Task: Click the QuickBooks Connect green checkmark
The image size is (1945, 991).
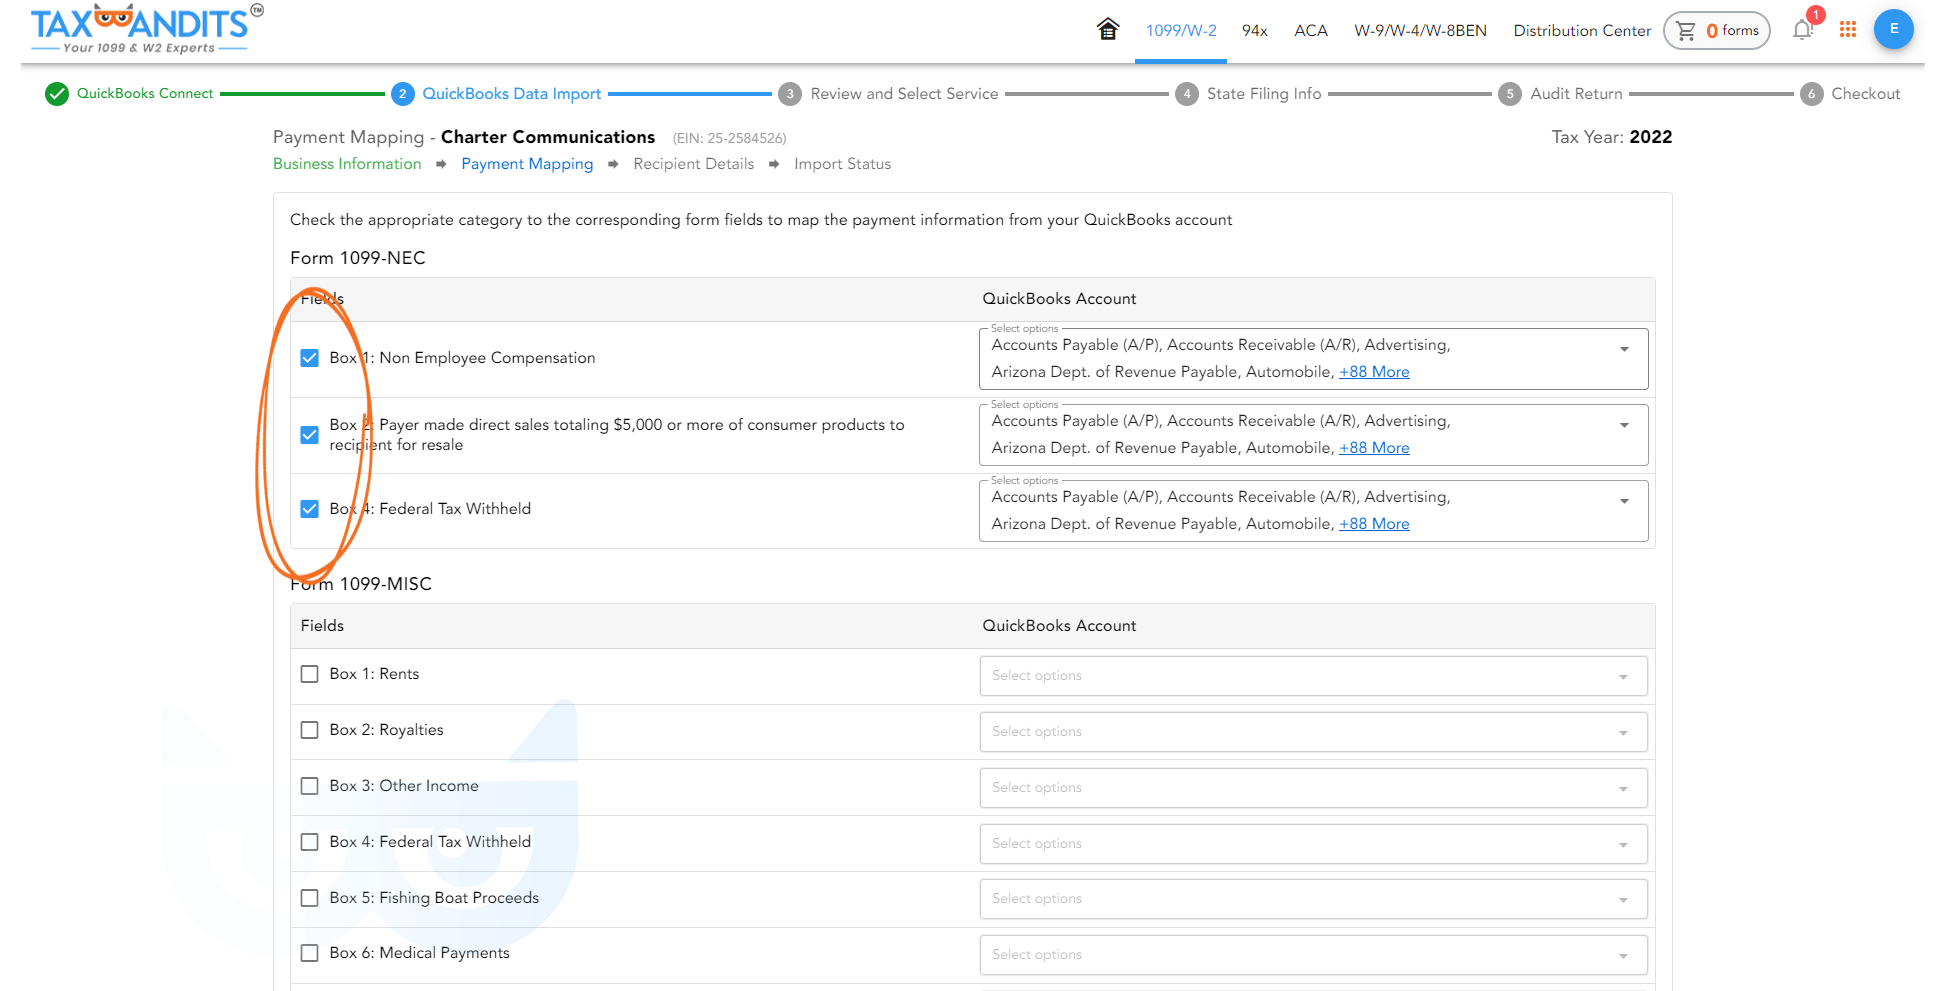Action: tap(57, 94)
